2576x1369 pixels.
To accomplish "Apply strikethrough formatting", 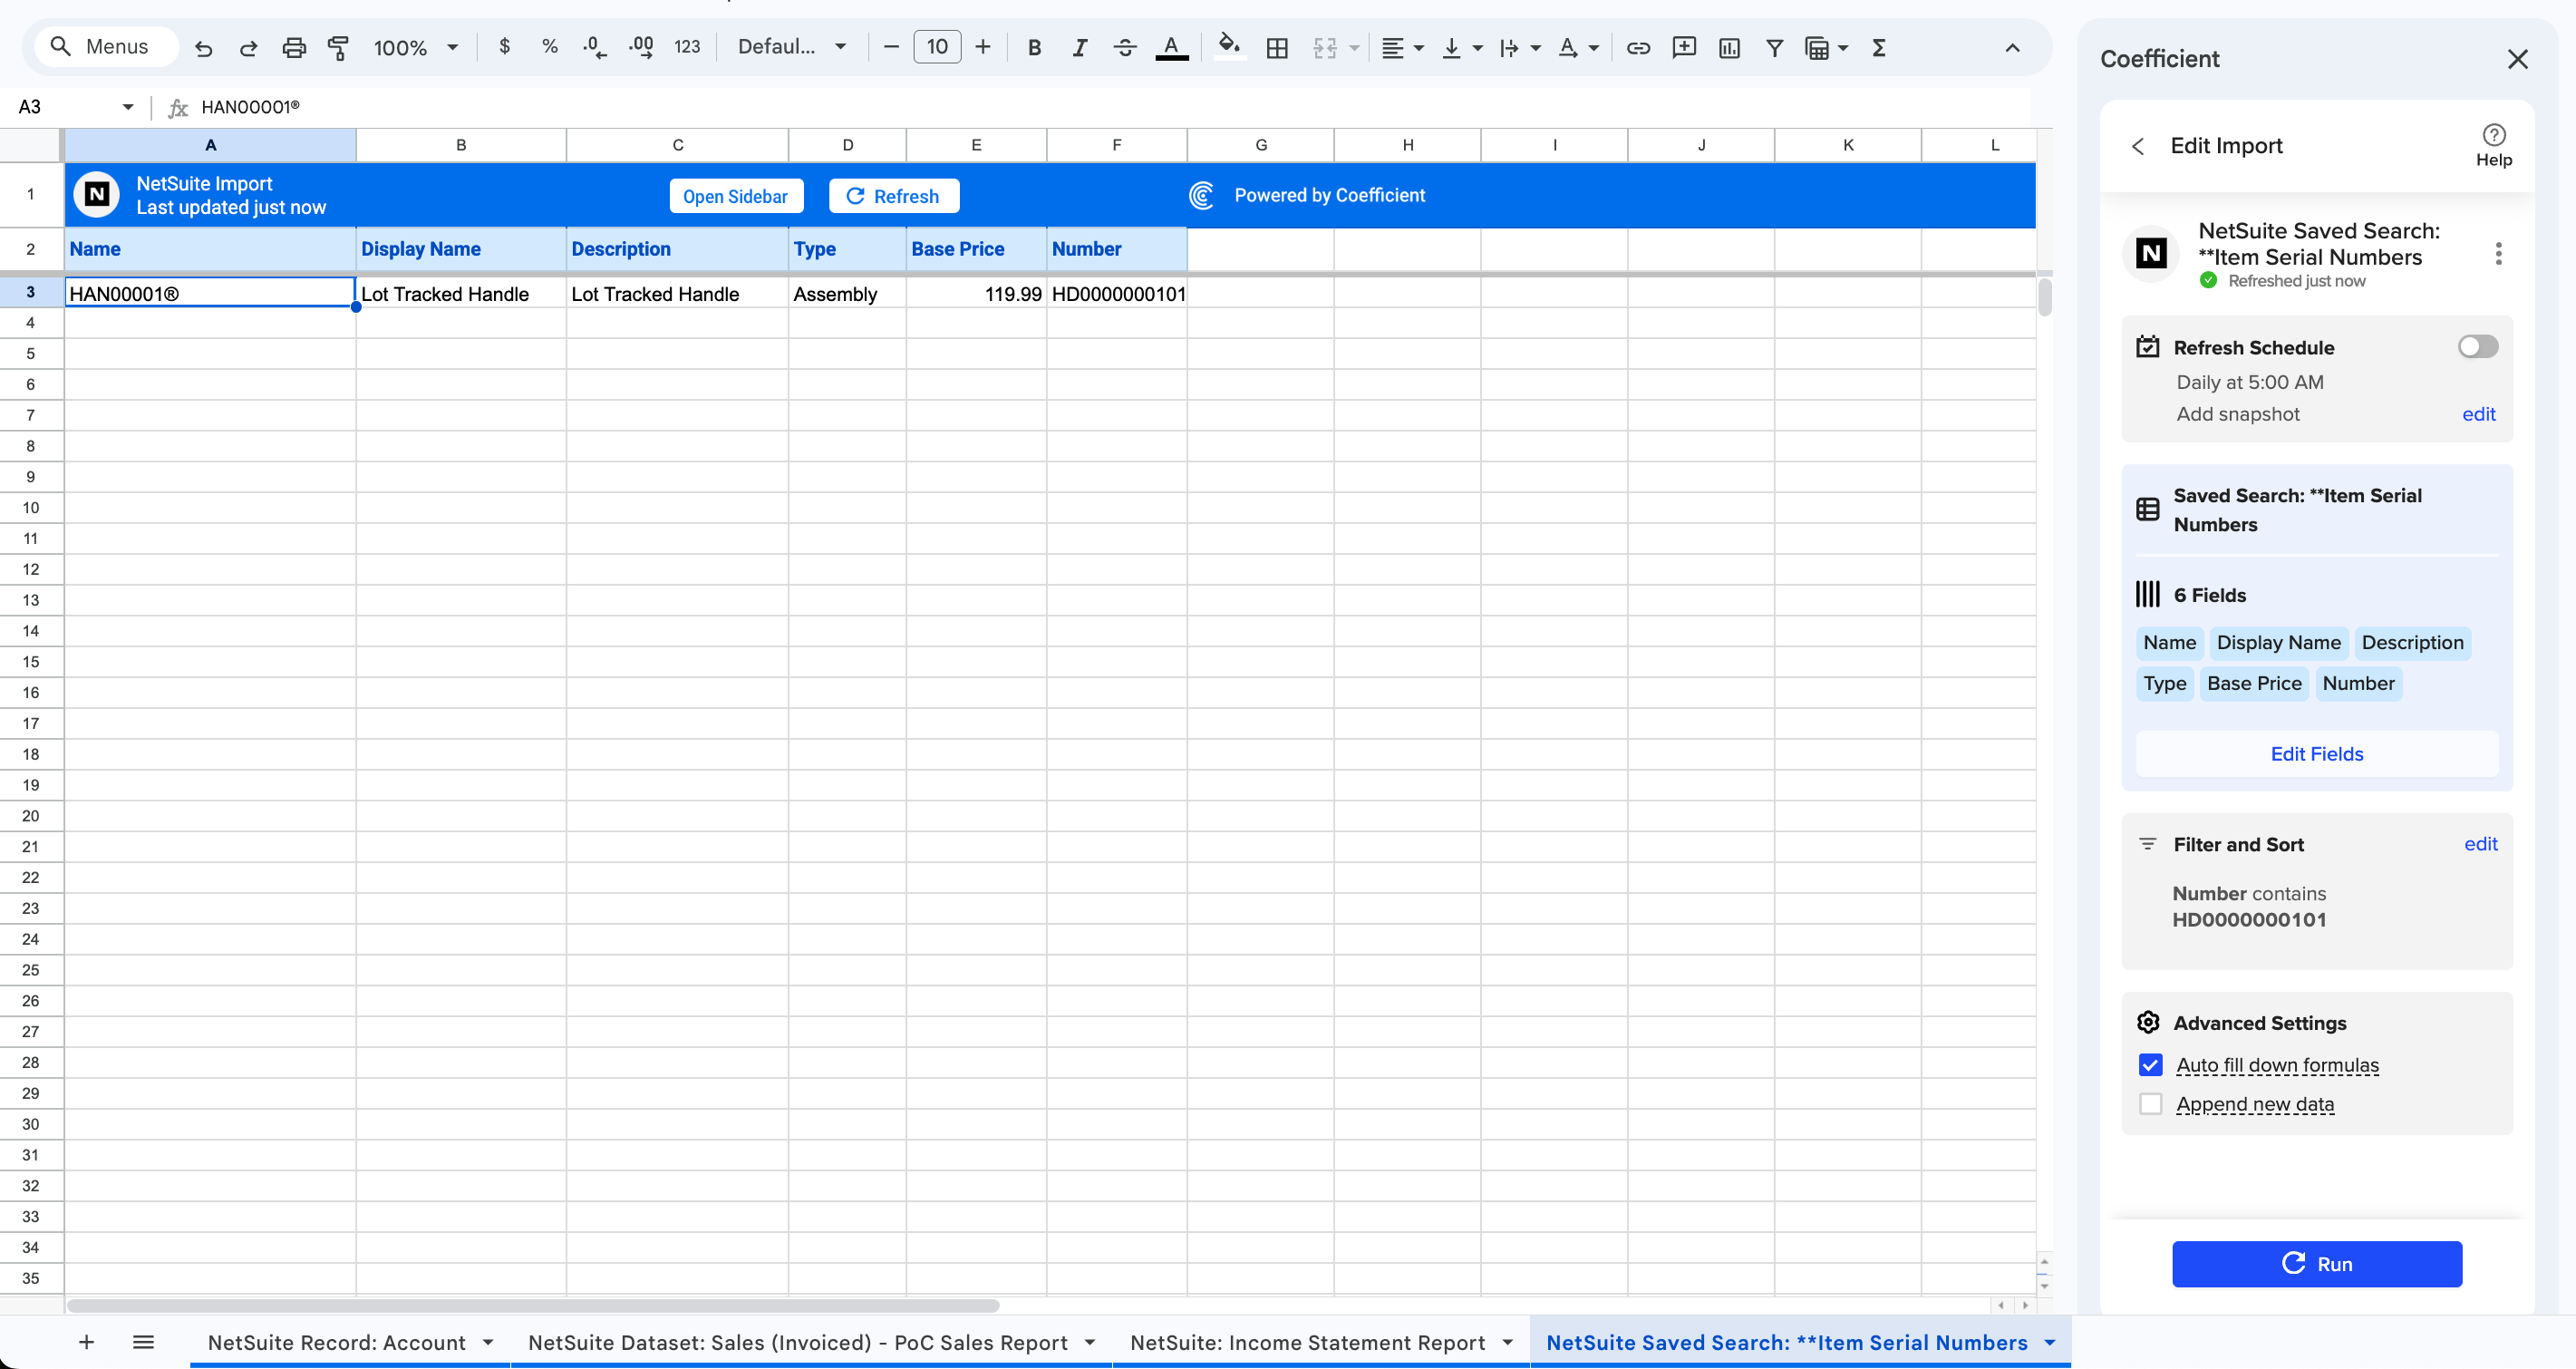I will click(x=1125, y=47).
